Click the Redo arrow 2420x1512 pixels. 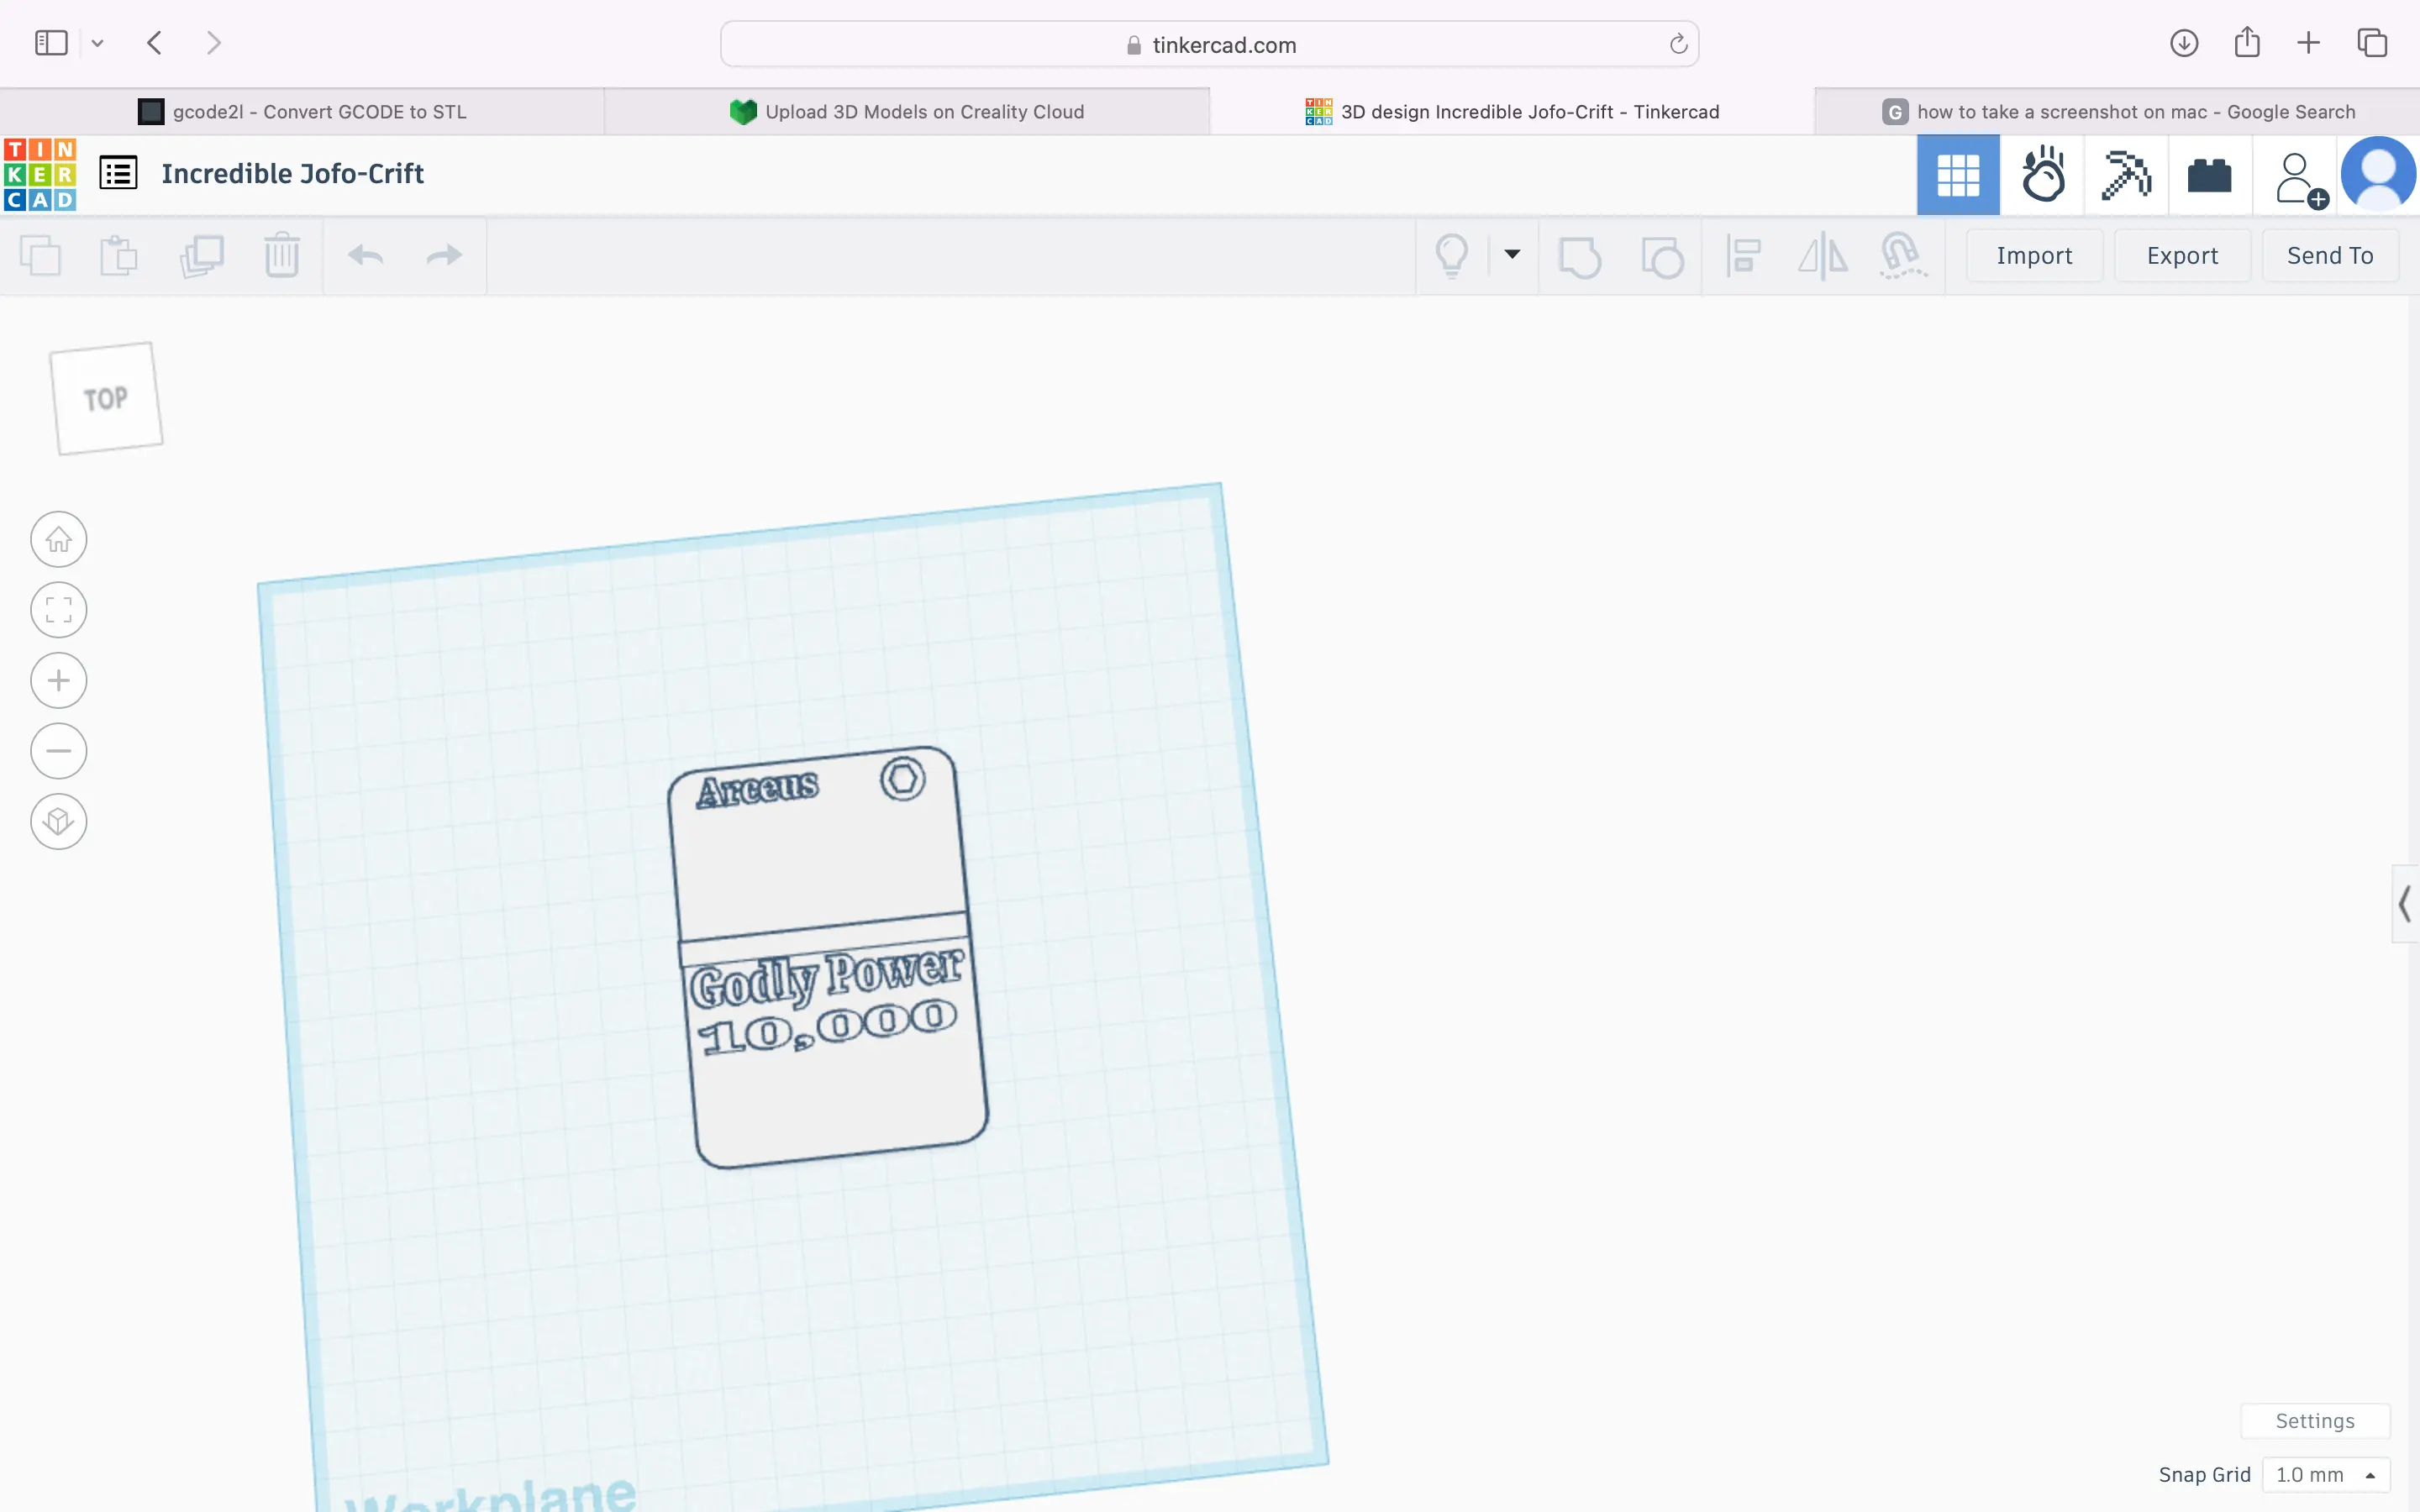(444, 256)
